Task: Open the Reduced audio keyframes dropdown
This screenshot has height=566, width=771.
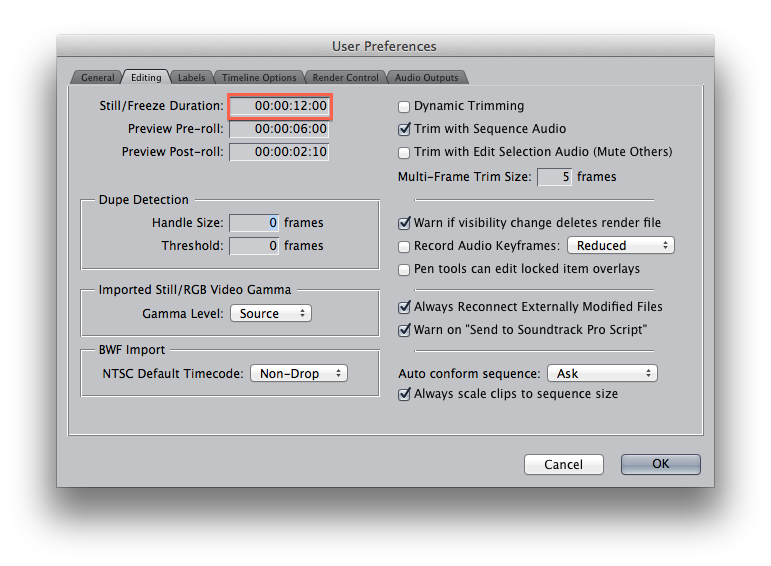Action: [620, 245]
